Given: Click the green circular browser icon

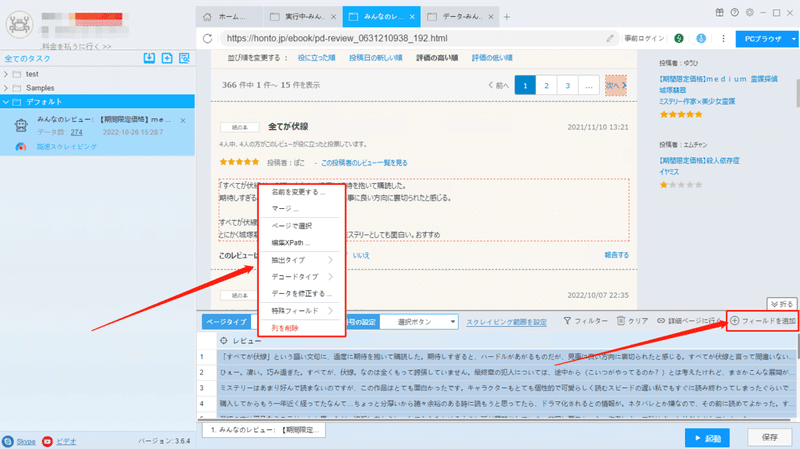Looking at the screenshot, I should click(x=679, y=38).
